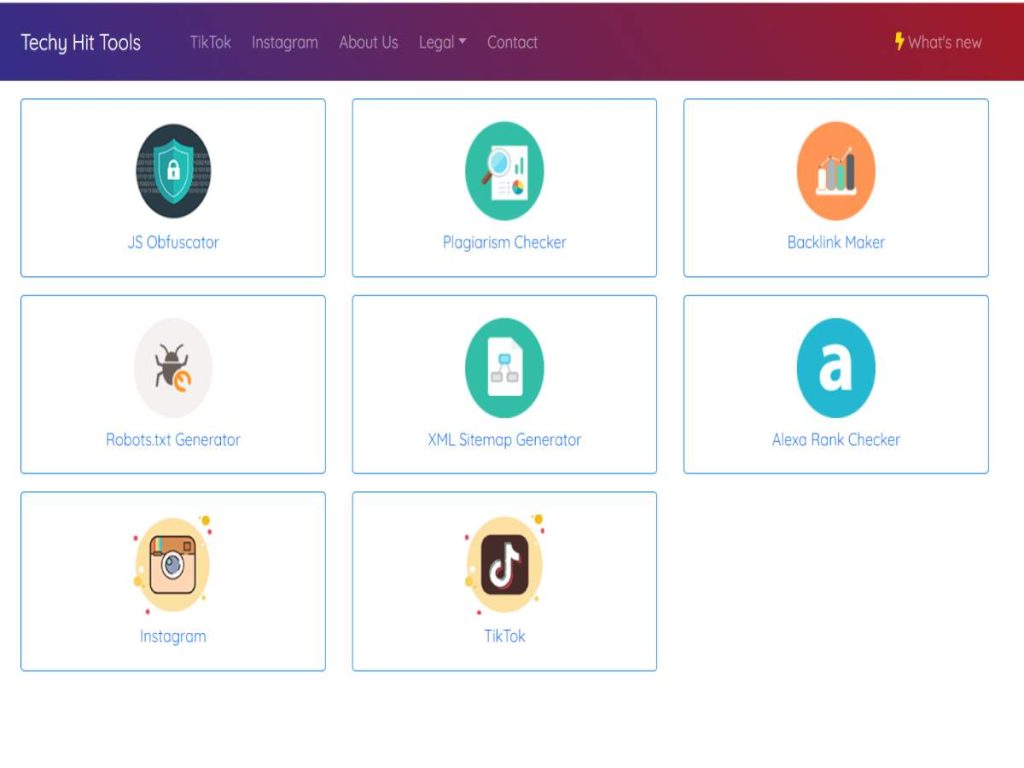Screen dimensions: 1024x768
Task: Open the TikTok menu item
Action: [x=209, y=42]
